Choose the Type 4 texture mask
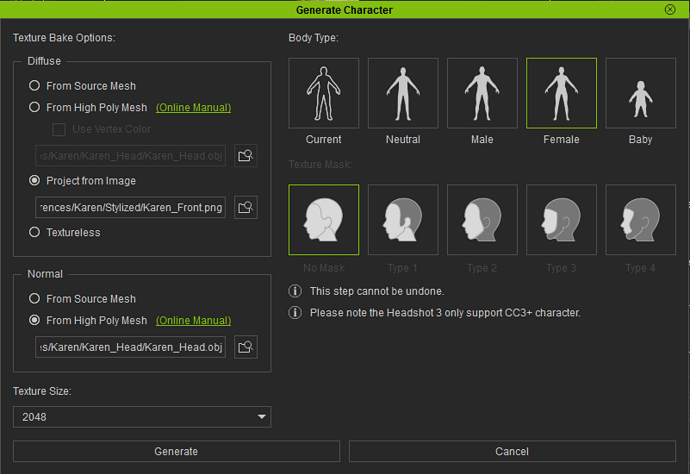Image resolution: width=690 pixels, height=474 pixels. [x=641, y=220]
